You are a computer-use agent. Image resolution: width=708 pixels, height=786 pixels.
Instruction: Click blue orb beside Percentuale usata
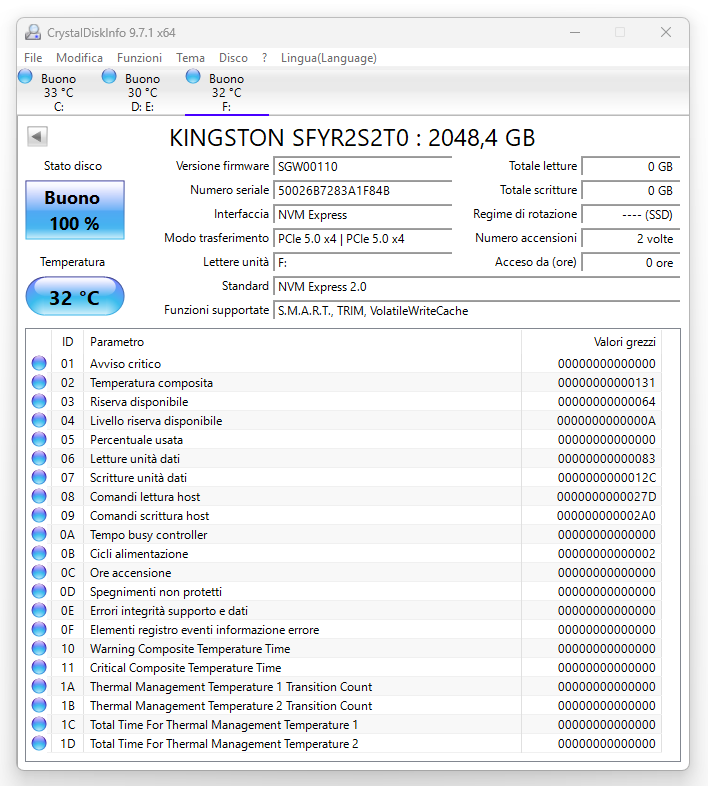coord(39,439)
